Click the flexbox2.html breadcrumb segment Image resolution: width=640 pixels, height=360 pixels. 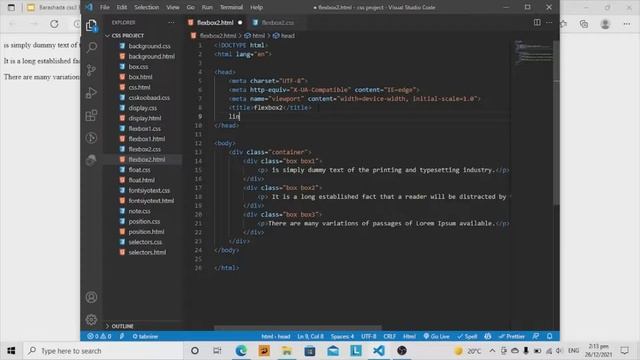[x=218, y=36]
